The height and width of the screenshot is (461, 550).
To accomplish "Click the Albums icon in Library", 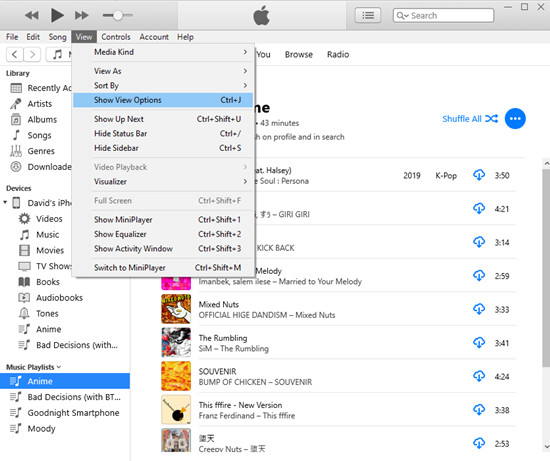I will coord(16,119).
